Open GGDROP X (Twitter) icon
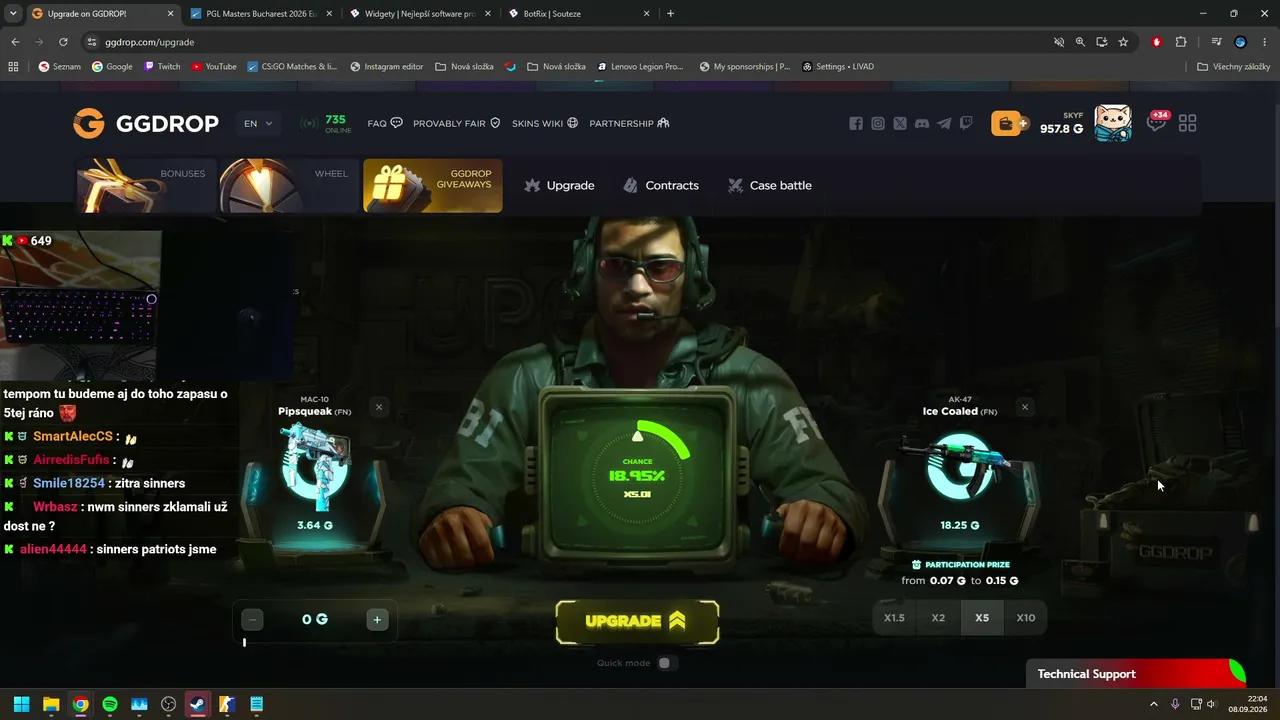Screen dimensions: 1280x720 pos(900,123)
